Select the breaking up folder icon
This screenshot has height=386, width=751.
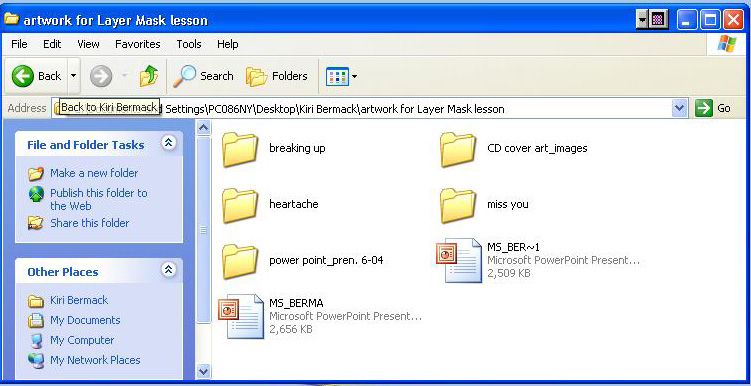240,149
